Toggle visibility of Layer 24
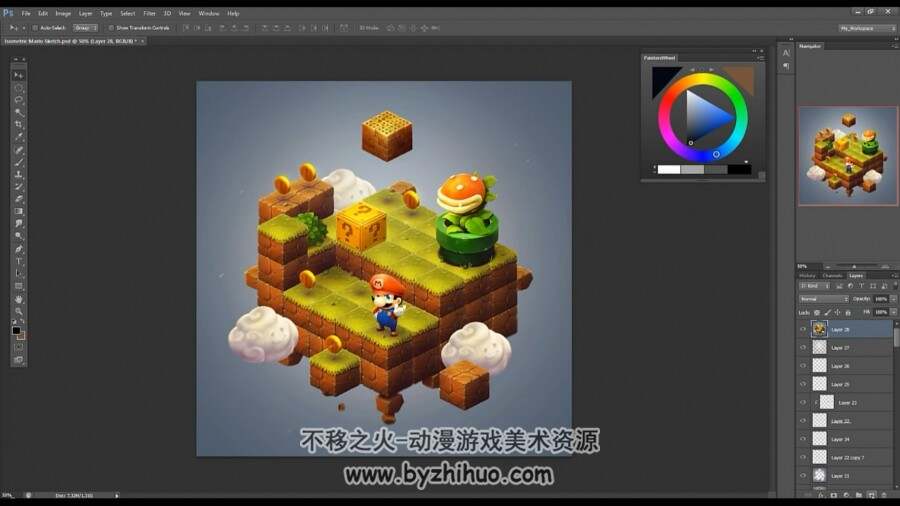Viewport: 900px width, 506px height. coord(803,439)
